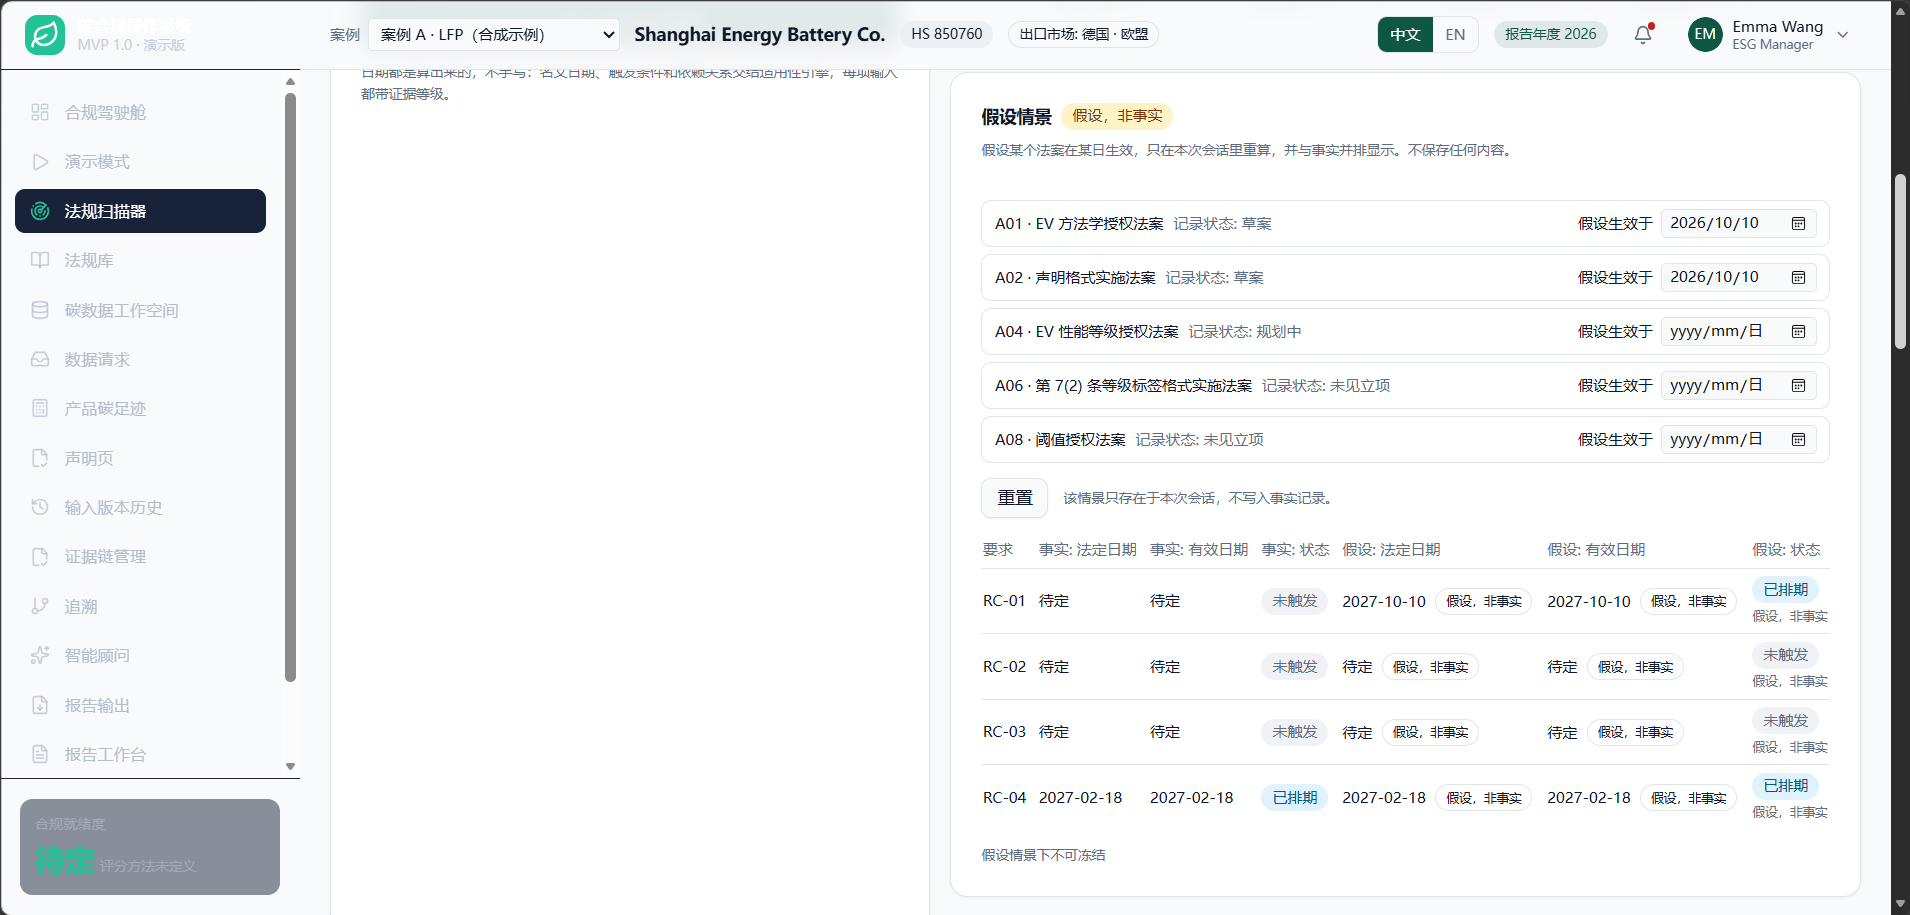Image resolution: width=1910 pixels, height=915 pixels.
Task: Click the 碳数据工作空间 database icon
Action: (40, 310)
